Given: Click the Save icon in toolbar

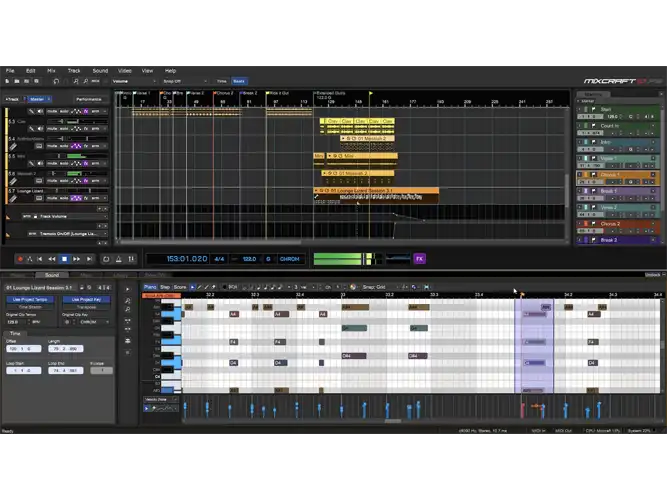Looking at the screenshot, I should 26,81.
